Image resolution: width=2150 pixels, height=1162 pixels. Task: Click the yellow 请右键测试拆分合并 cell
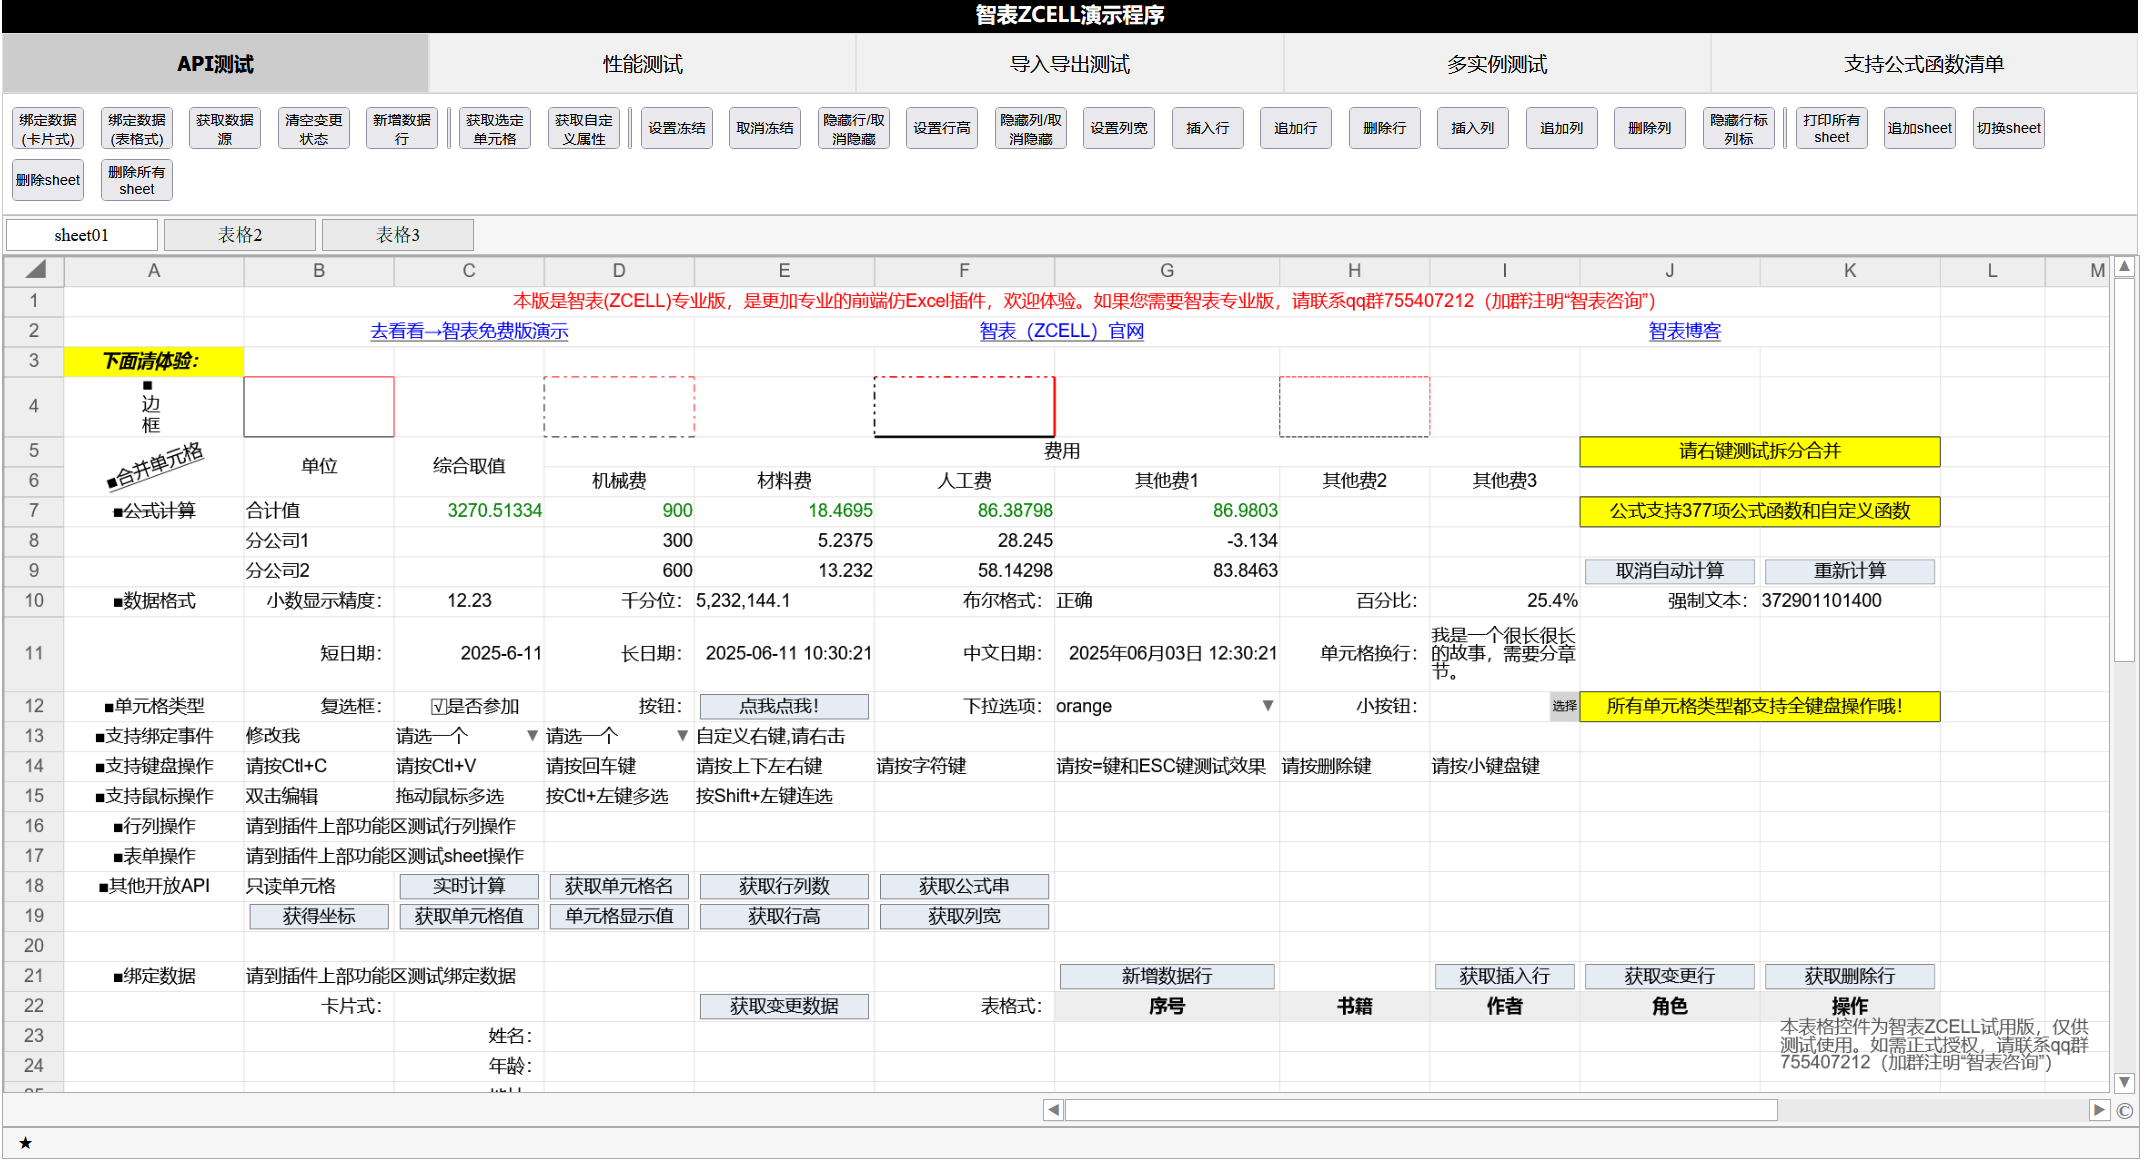1759,451
